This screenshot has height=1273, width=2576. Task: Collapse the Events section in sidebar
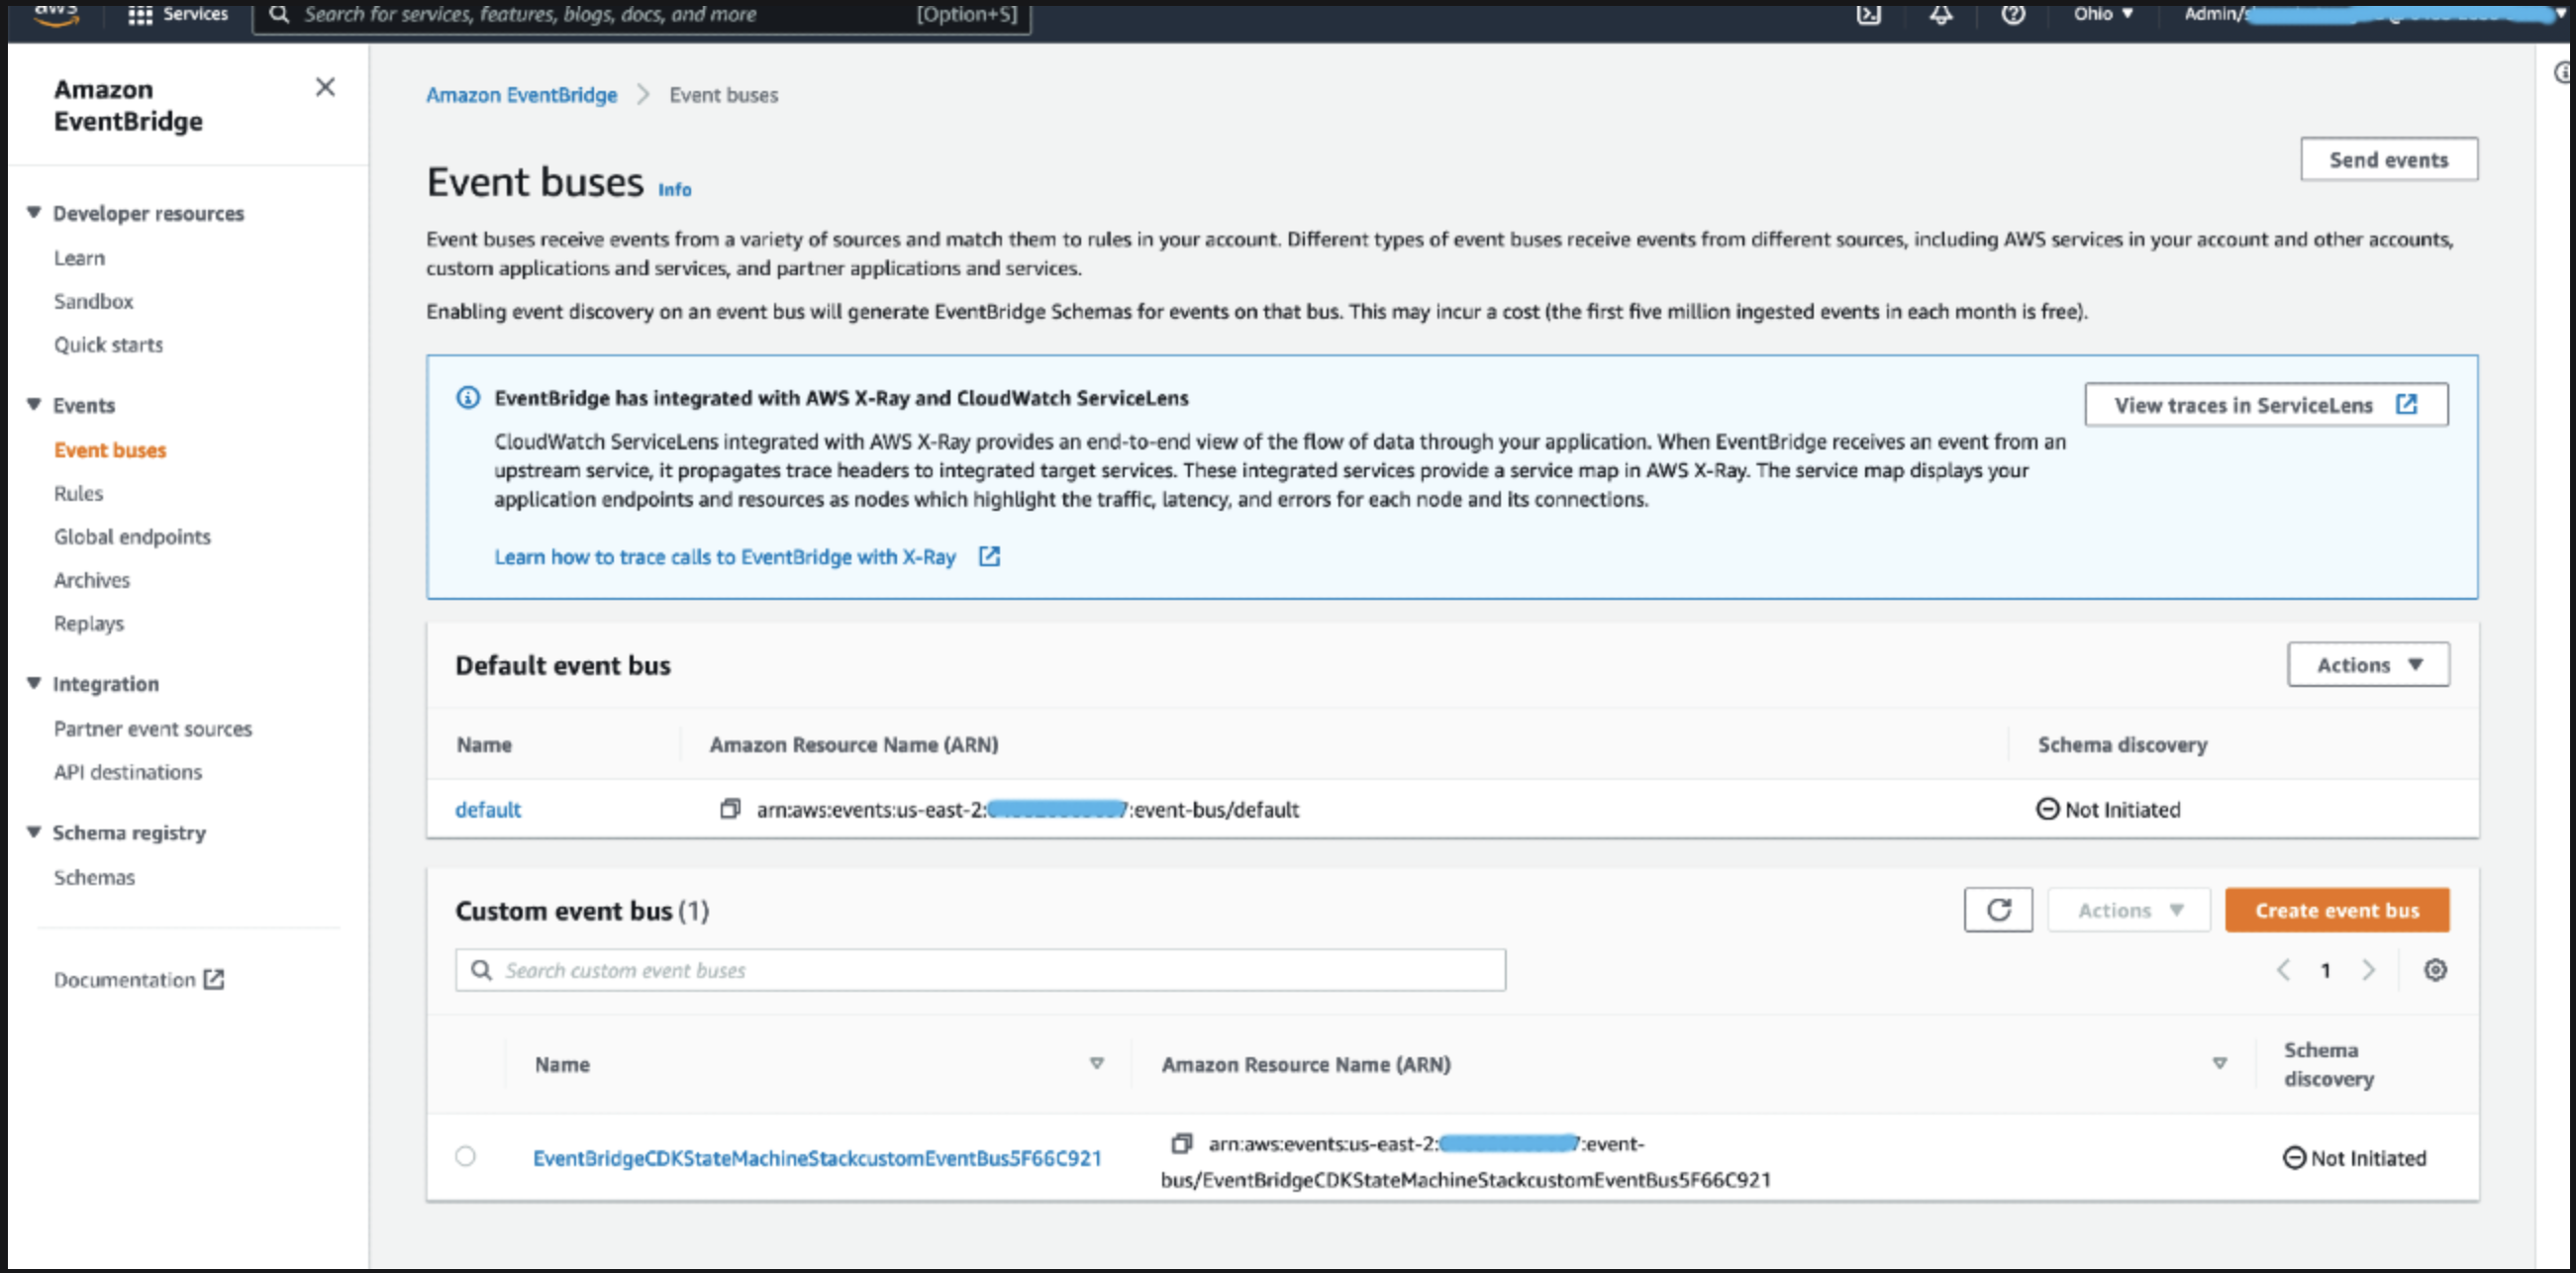click(34, 404)
